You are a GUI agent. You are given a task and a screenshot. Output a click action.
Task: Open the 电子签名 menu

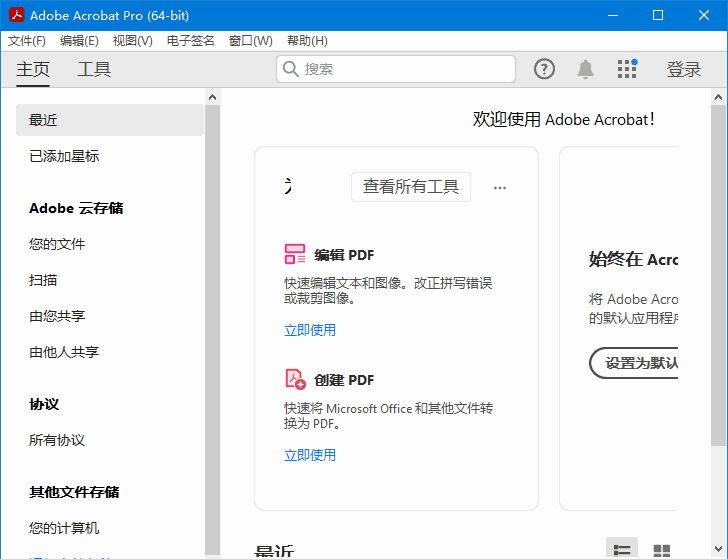click(190, 41)
